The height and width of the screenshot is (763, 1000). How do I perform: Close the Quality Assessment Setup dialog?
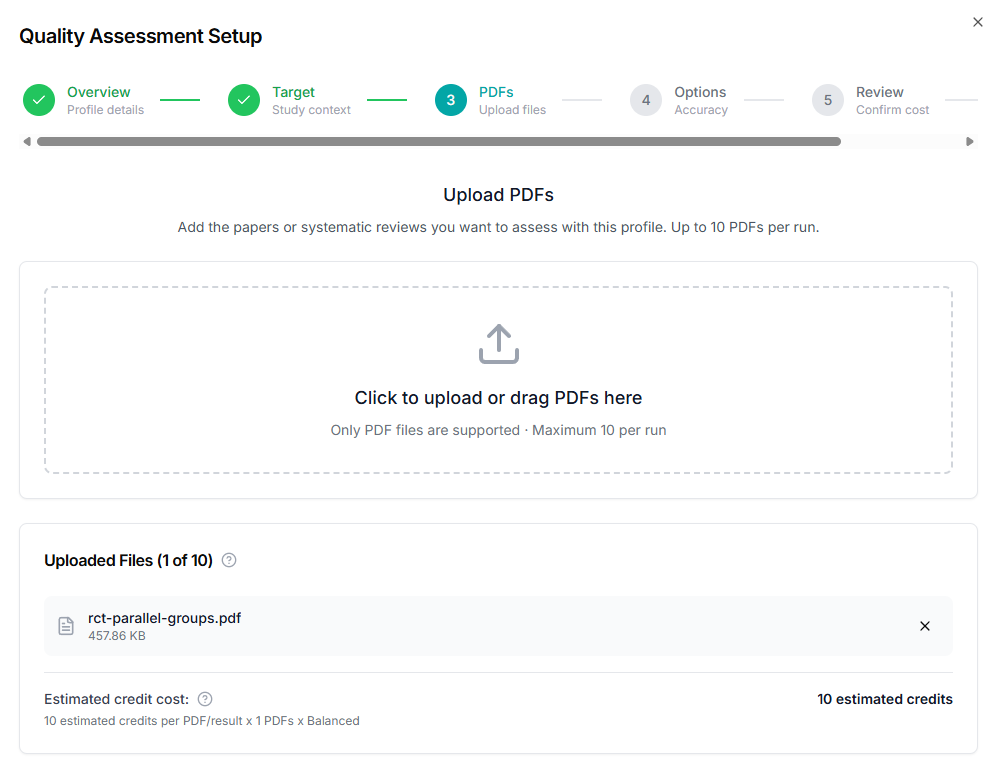[x=977, y=22]
